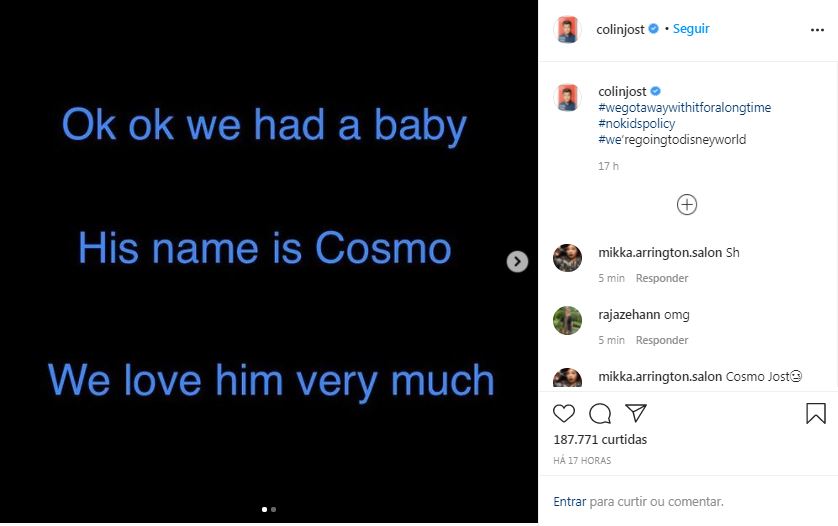Click the Seguir follow link
The image size is (838, 526).
click(691, 29)
